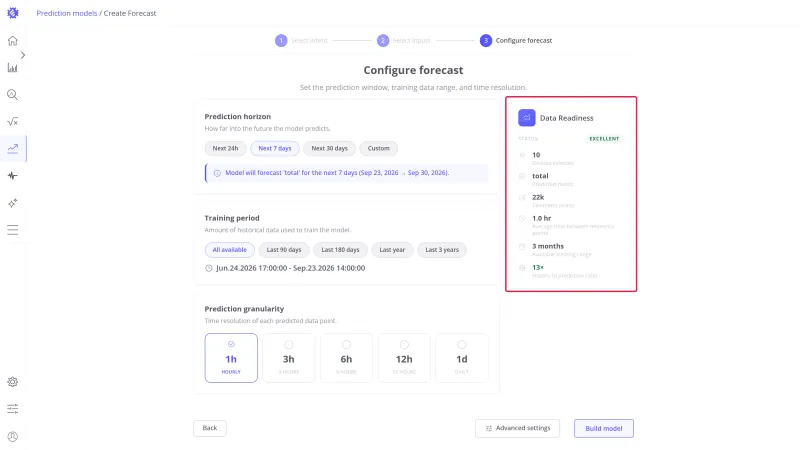Viewport: 800px width, 450px height.
Task: Click the 'total' predicted metric value
Action: click(x=540, y=176)
